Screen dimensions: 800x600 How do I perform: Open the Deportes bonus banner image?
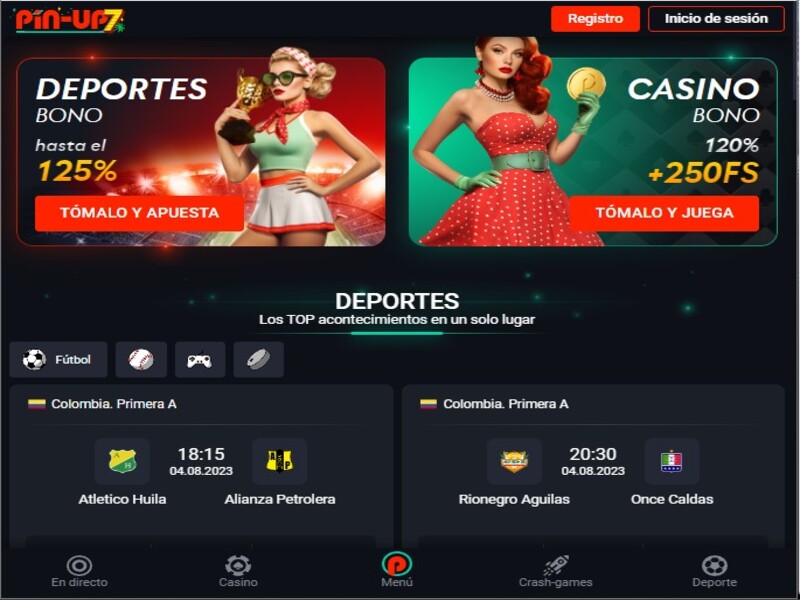[x=201, y=152]
